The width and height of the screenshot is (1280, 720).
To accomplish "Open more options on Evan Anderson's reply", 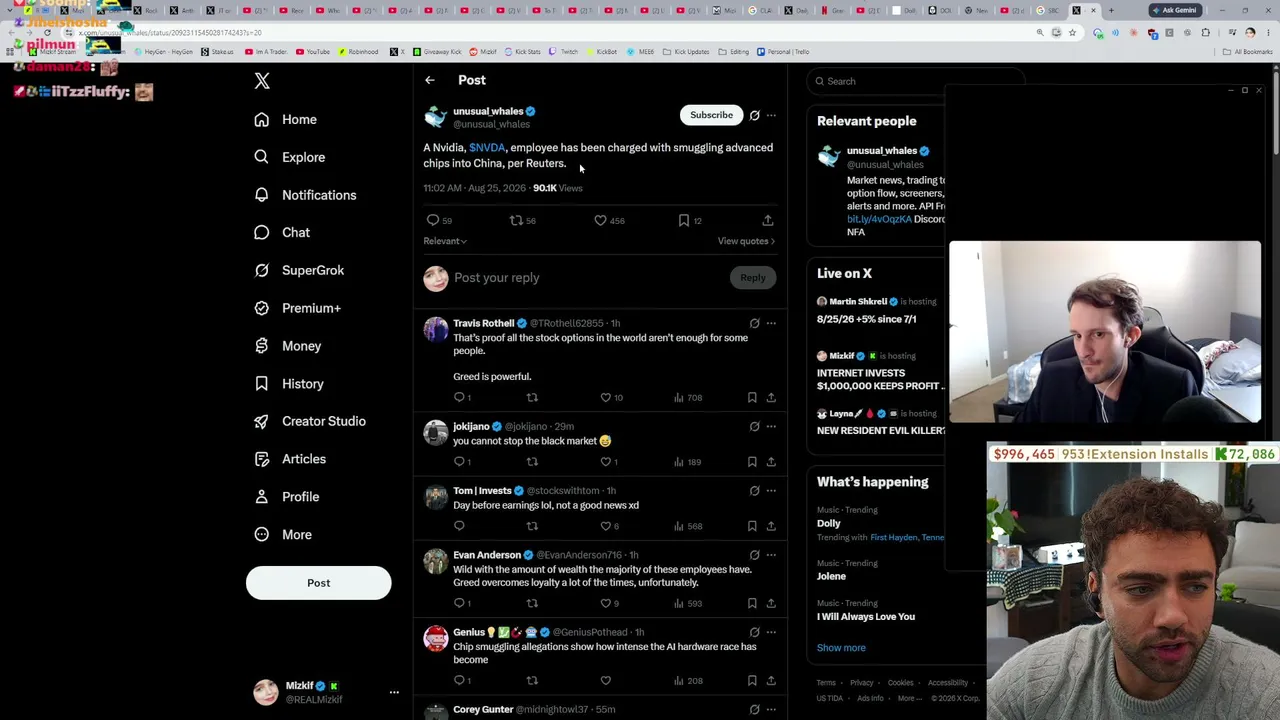I will coord(771,555).
